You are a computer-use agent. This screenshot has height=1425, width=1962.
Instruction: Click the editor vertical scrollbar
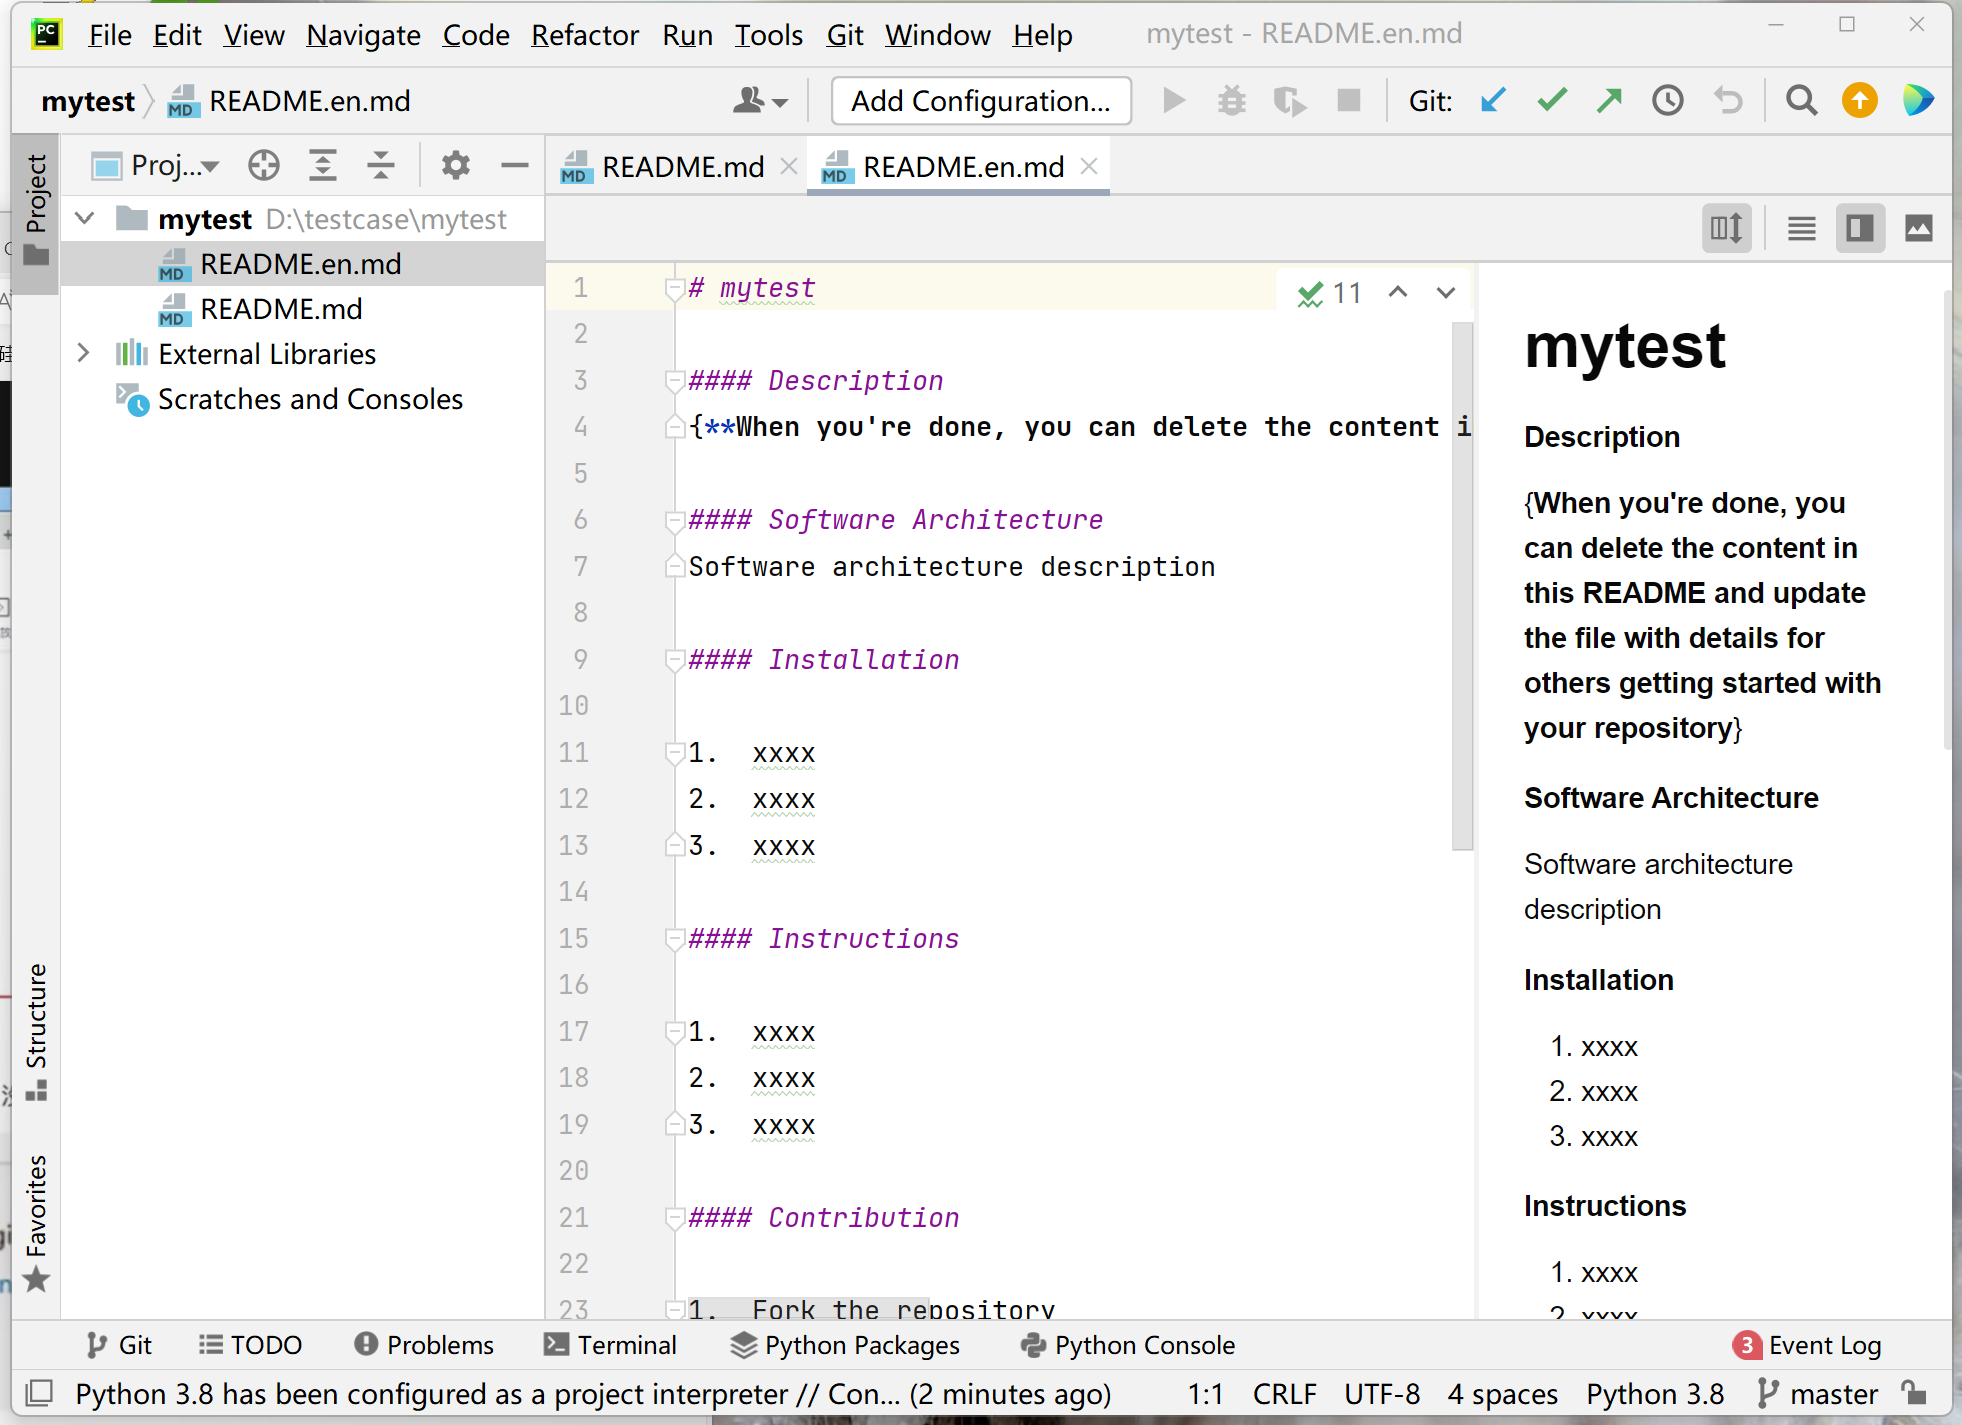[x=1462, y=585]
